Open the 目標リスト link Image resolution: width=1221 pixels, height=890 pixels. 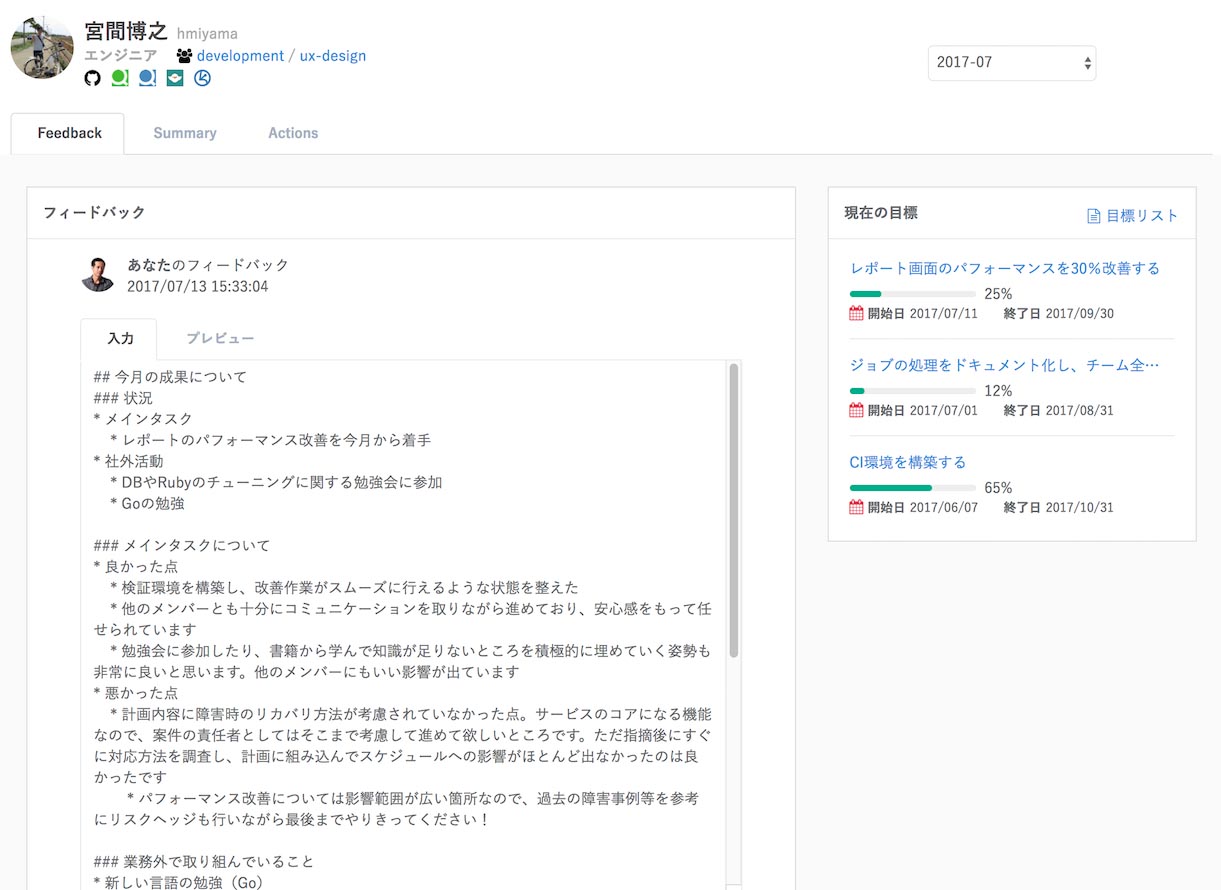[x=1140, y=214]
